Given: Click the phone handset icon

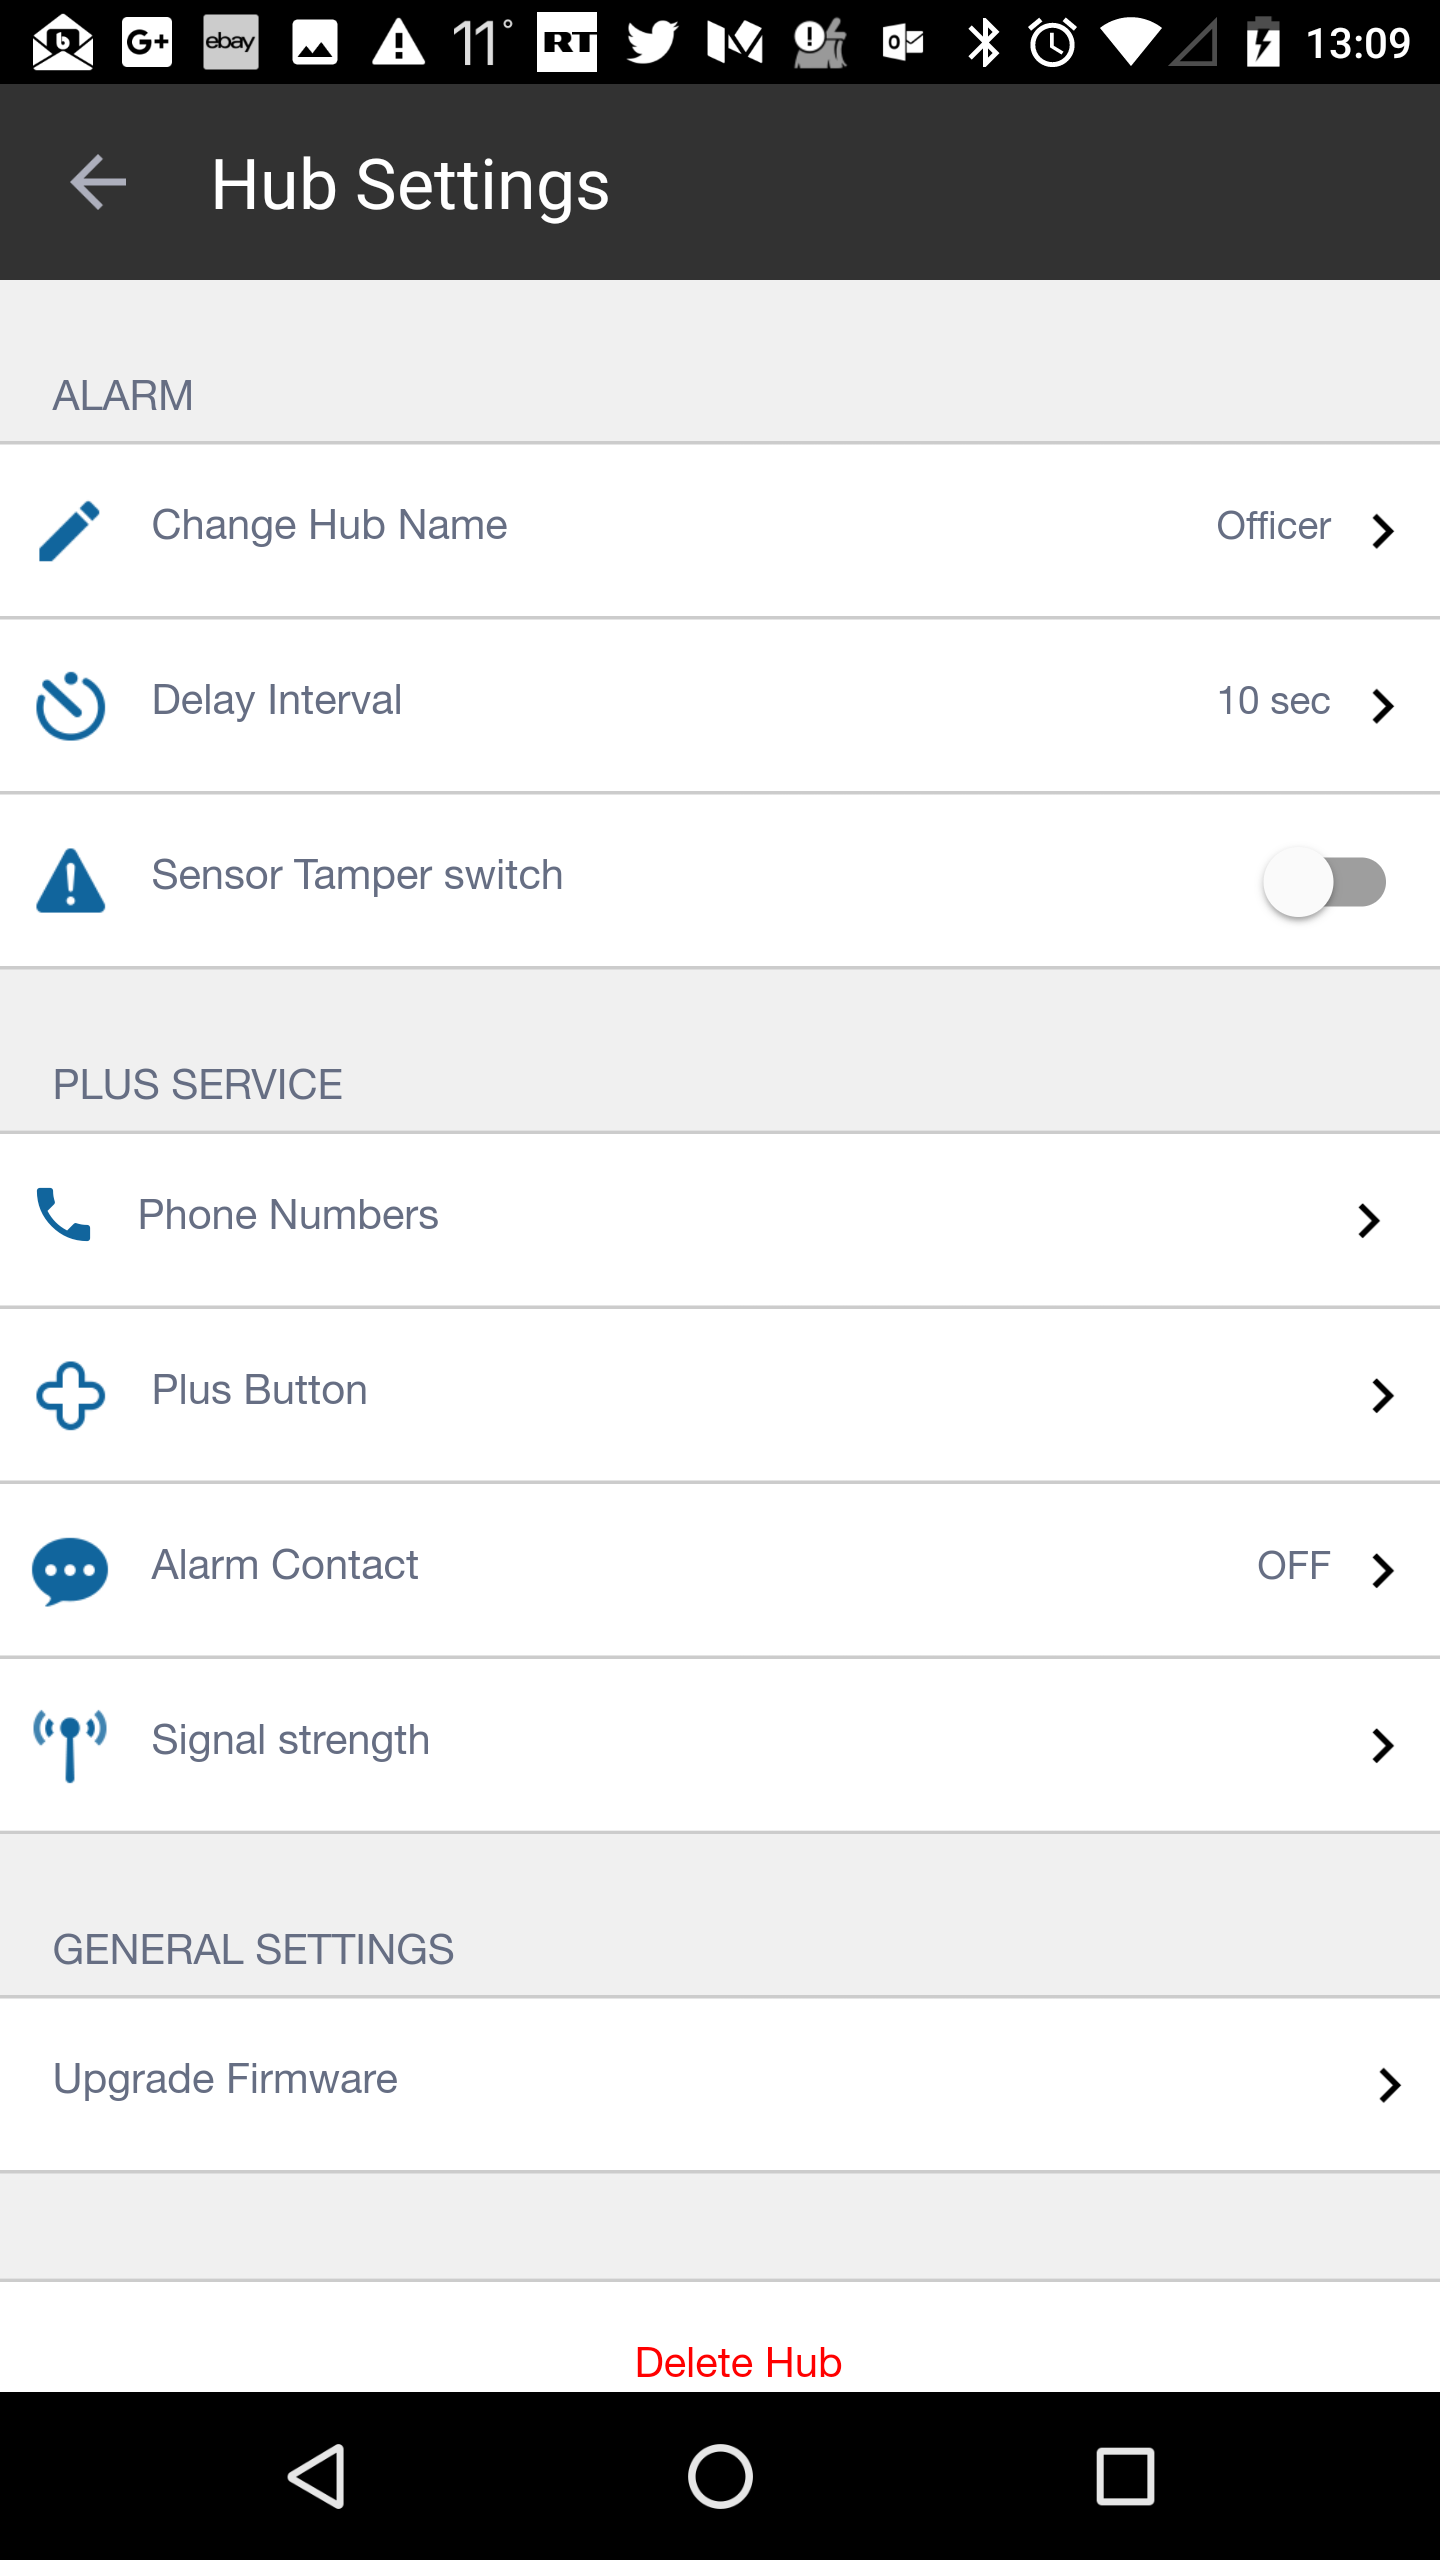Looking at the screenshot, I should point(63,1215).
